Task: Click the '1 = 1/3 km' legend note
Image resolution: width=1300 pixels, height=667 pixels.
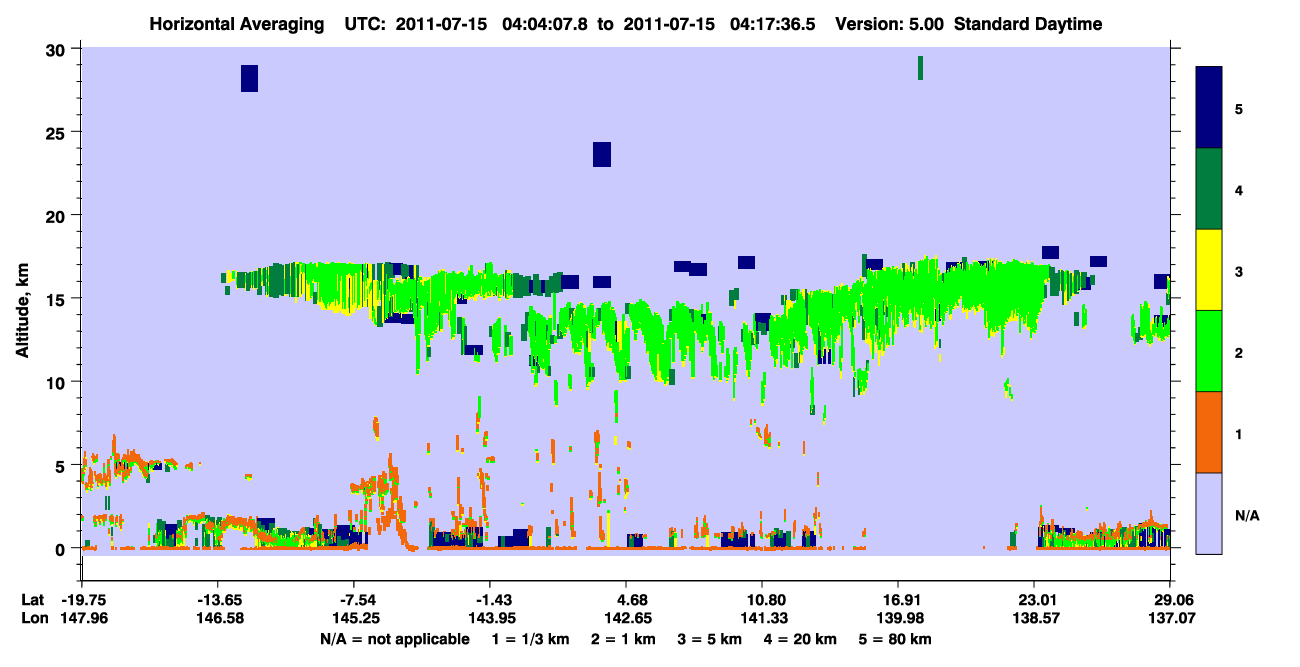Action: (531, 638)
